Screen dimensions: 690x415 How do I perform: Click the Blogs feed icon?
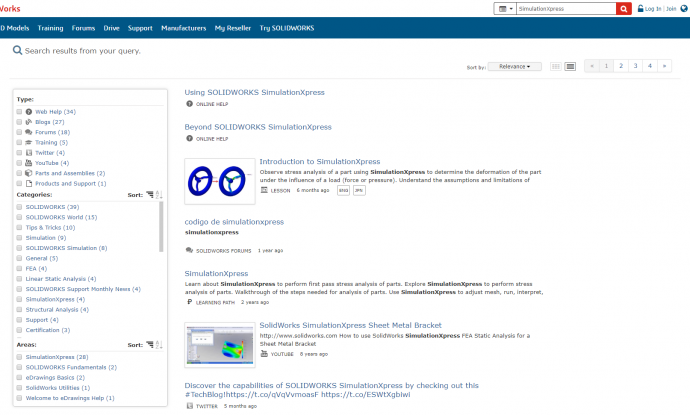(x=29, y=122)
